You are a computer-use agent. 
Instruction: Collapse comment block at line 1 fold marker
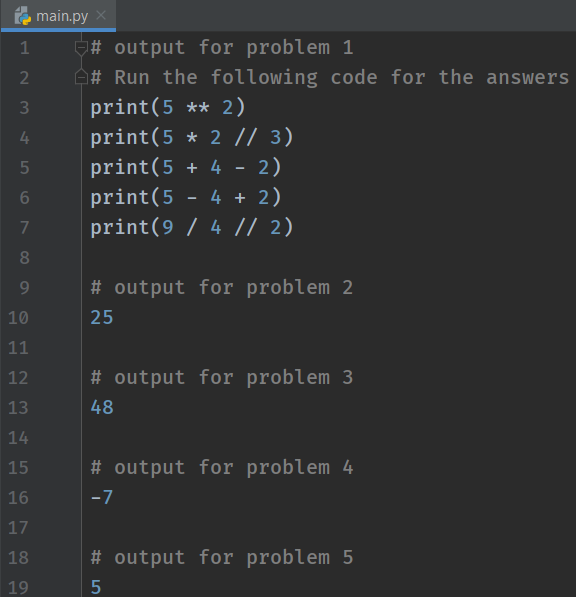pyautogui.click(x=81, y=48)
